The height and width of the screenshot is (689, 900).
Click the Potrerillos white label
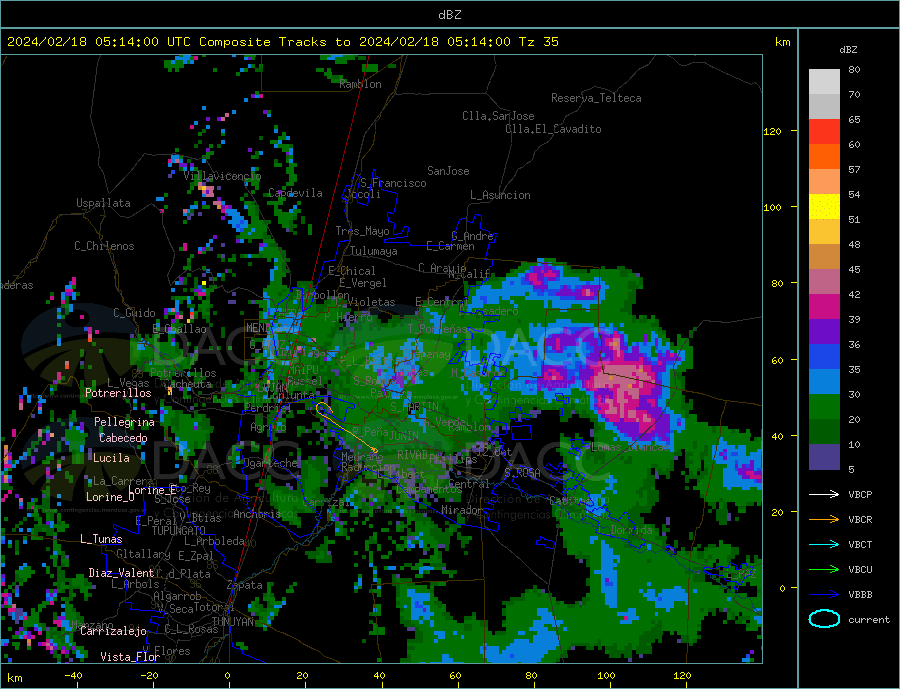tap(118, 393)
